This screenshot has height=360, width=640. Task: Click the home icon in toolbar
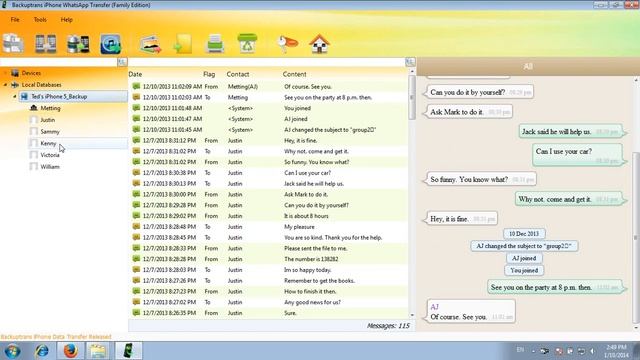319,44
